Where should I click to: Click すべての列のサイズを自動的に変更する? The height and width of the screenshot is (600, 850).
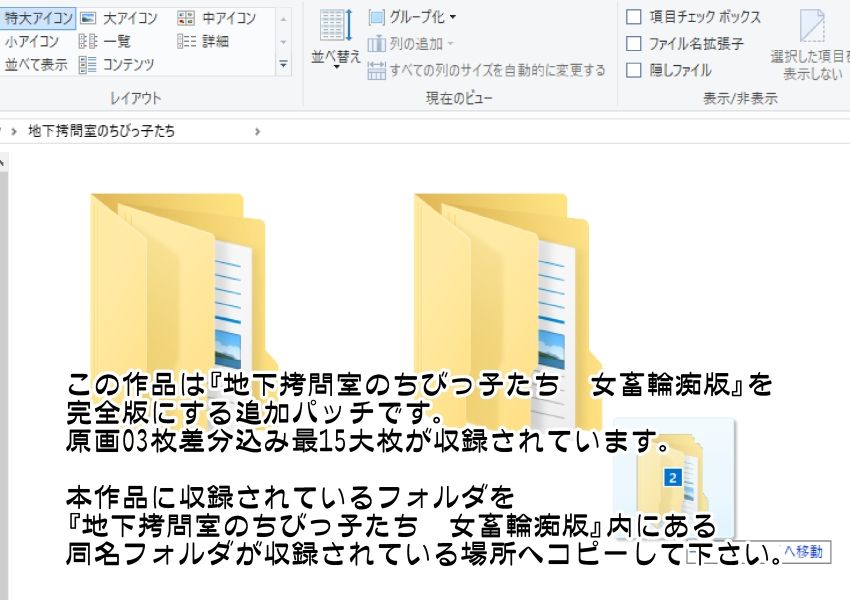tap(487, 70)
